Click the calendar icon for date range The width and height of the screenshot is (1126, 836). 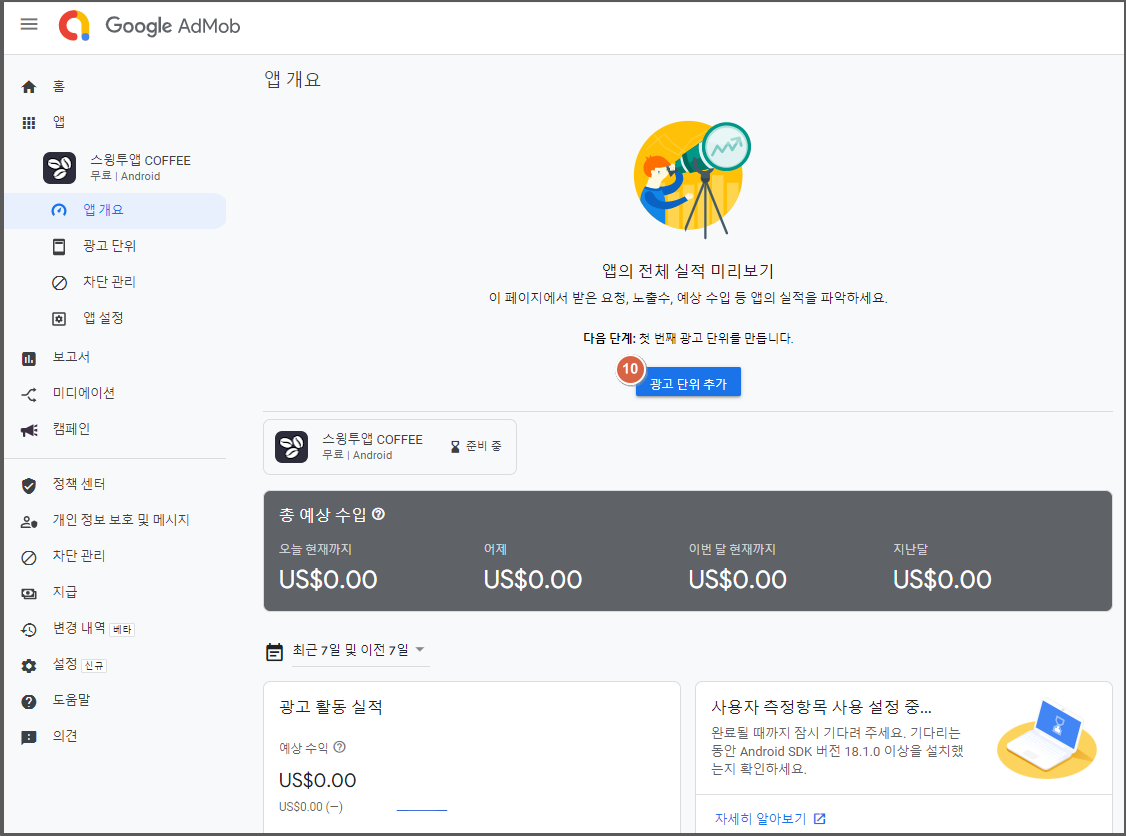[x=275, y=652]
